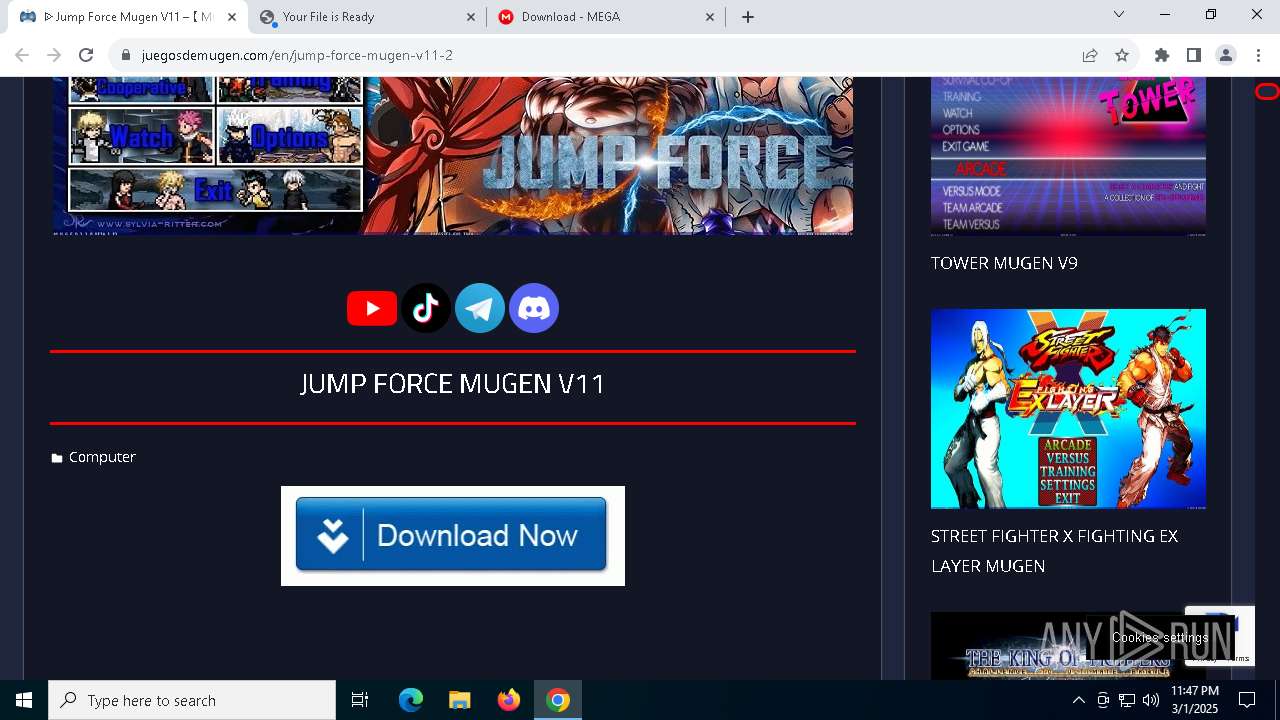Viewport: 1280px width, 720px height.
Task: Close the Your File is Ready tab
Action: [x=472, y=17]
